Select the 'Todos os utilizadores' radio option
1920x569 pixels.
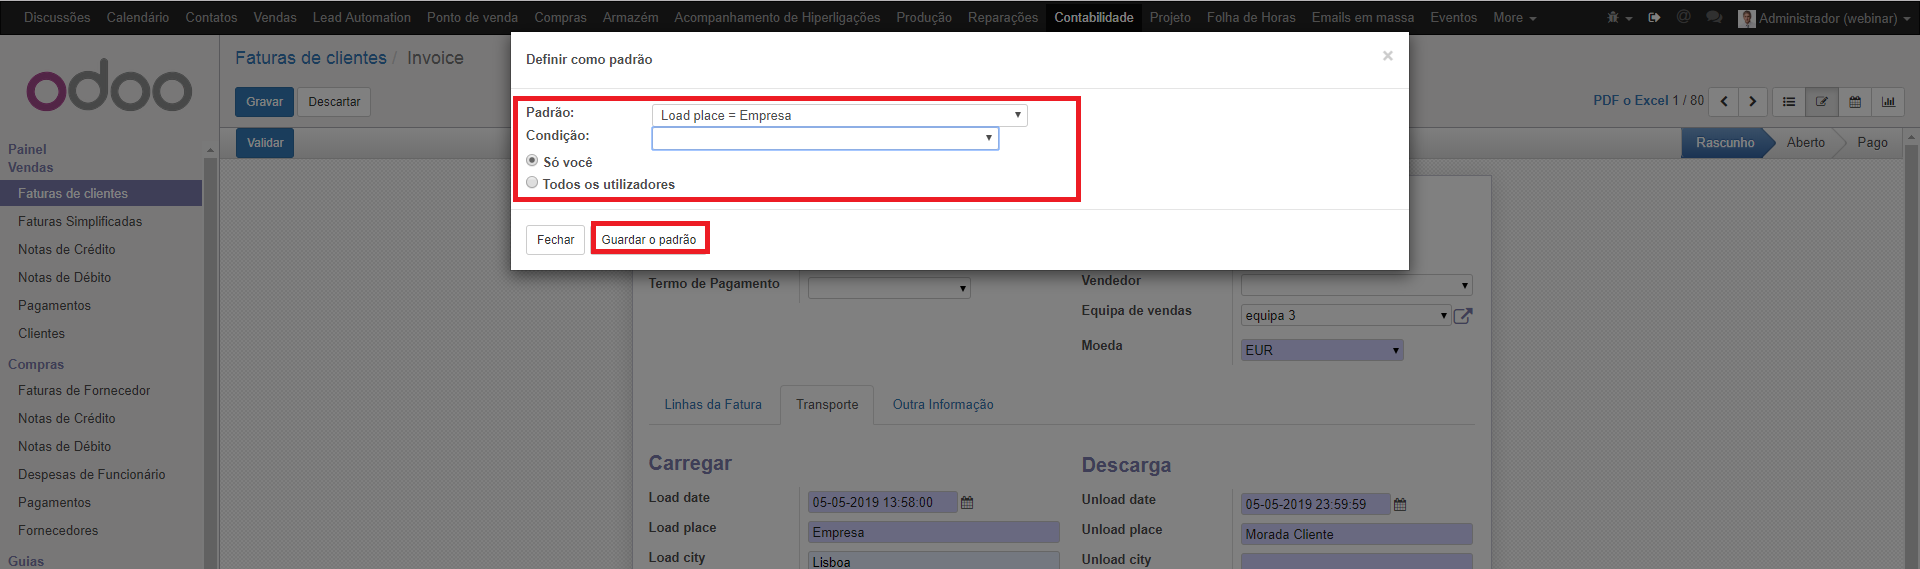532,183
